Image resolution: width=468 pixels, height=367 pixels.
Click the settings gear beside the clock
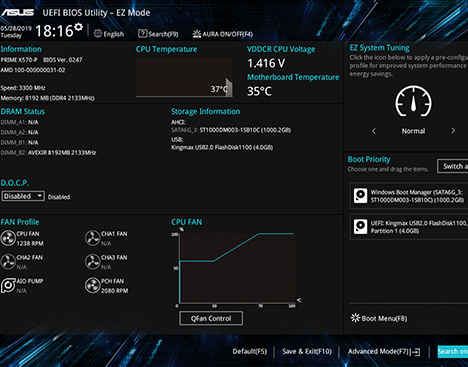tap(79, 27)
